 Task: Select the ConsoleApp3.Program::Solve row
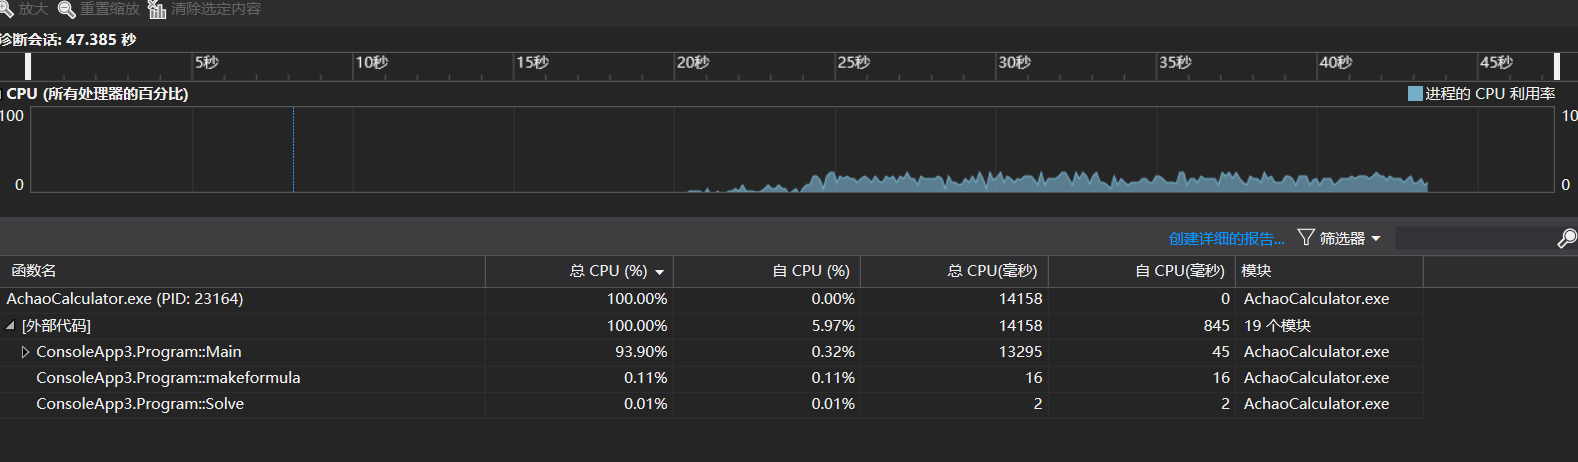[x=140, y=404]
